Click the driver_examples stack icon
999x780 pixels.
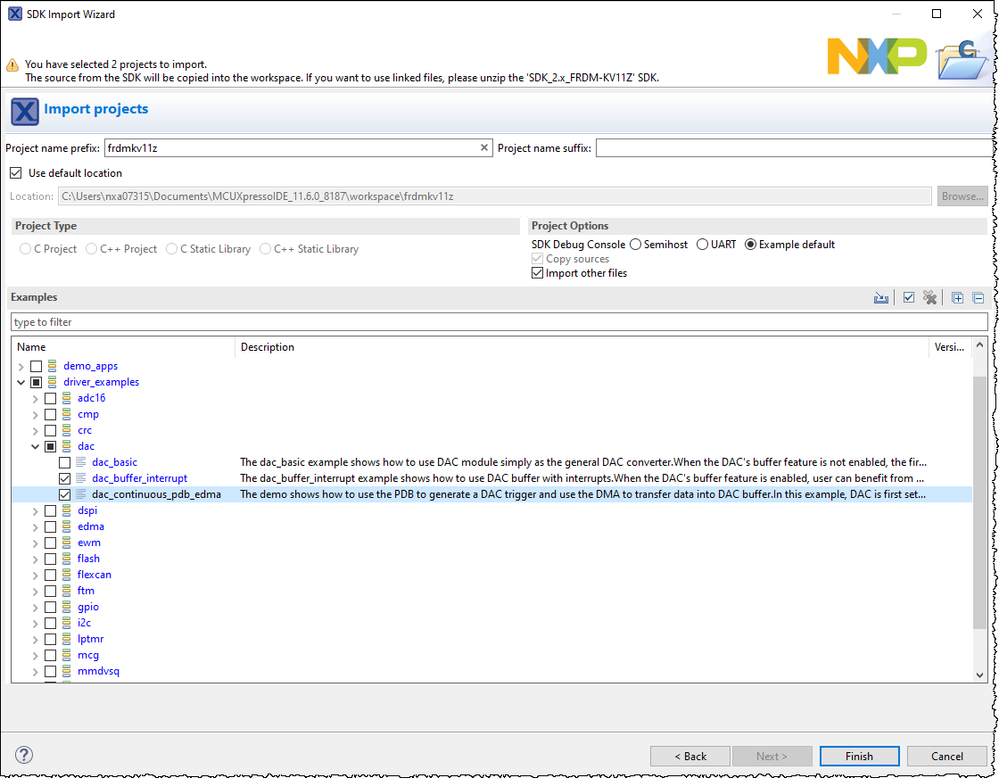tap(52, 382)
